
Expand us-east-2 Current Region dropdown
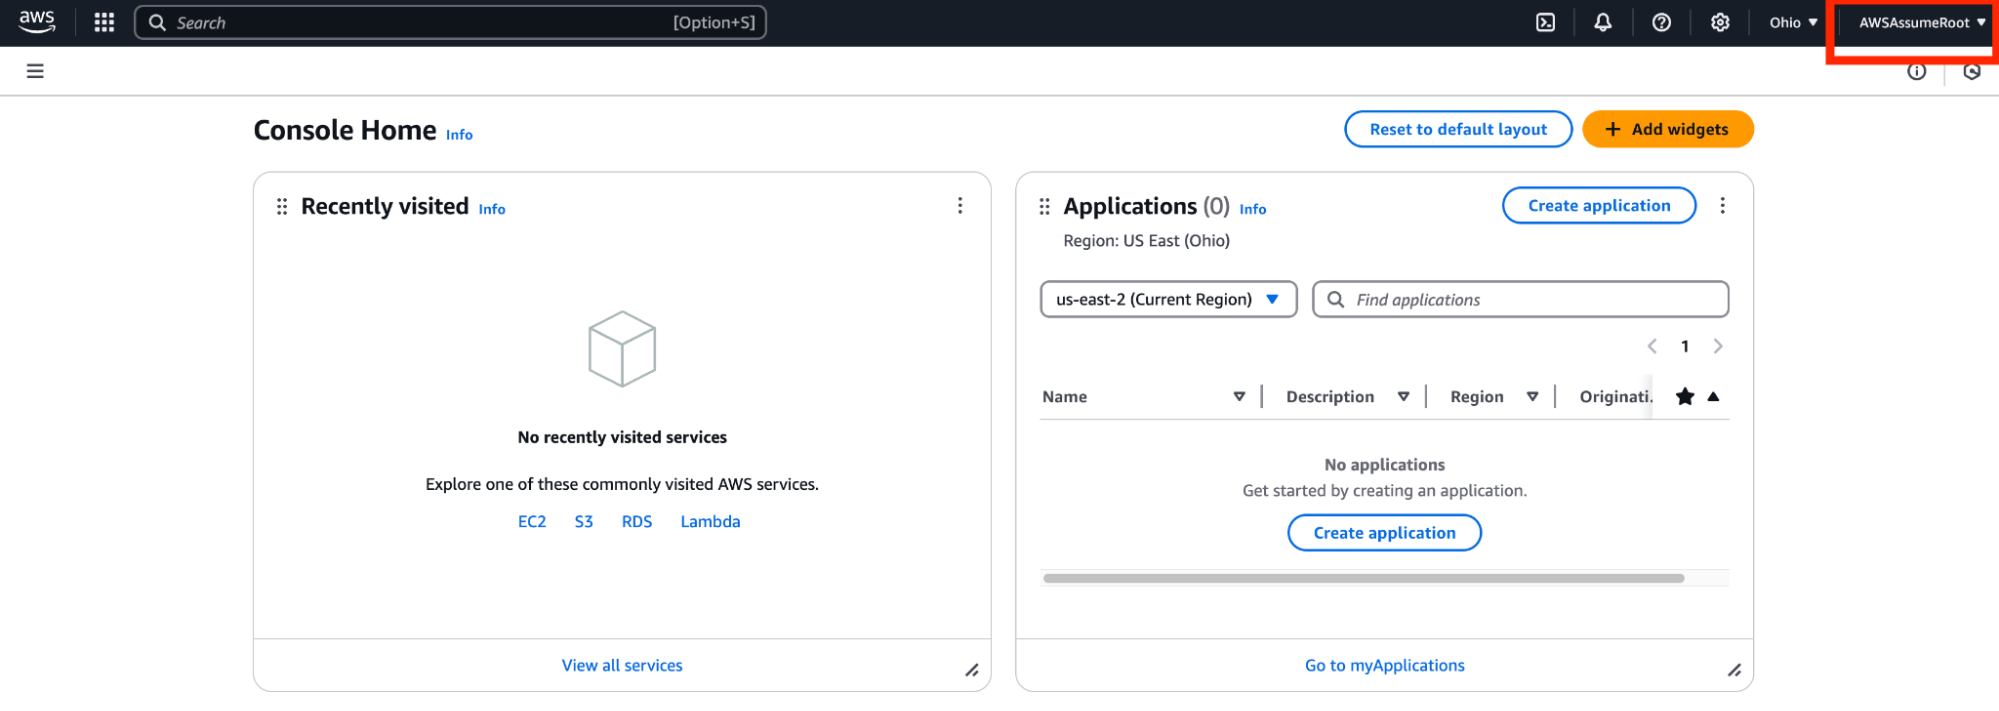tap(1168, 299)
